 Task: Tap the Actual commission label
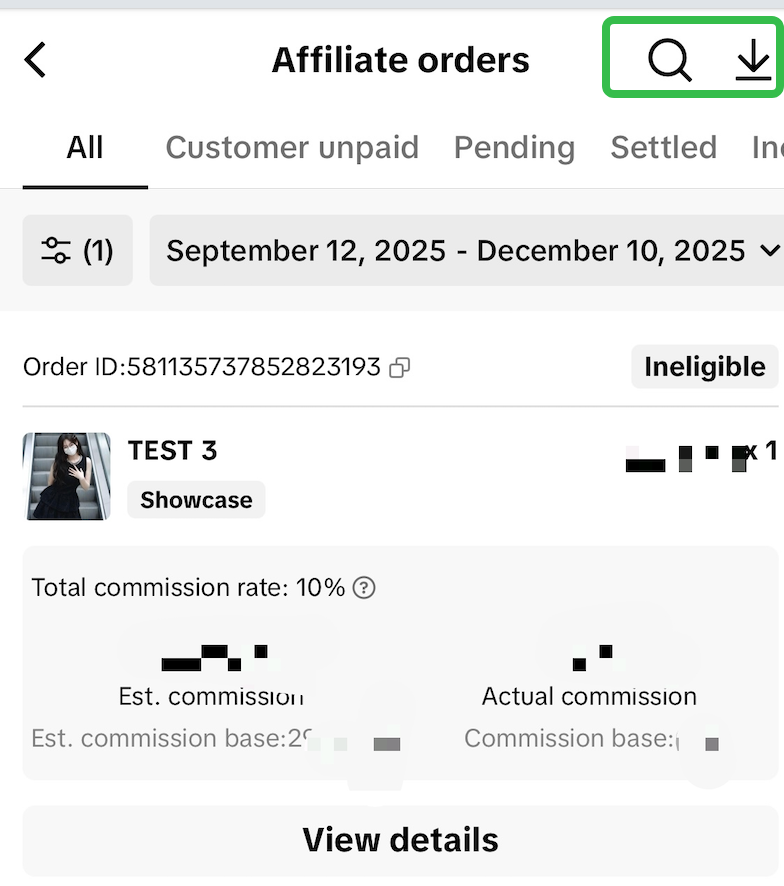click(589, 696)
